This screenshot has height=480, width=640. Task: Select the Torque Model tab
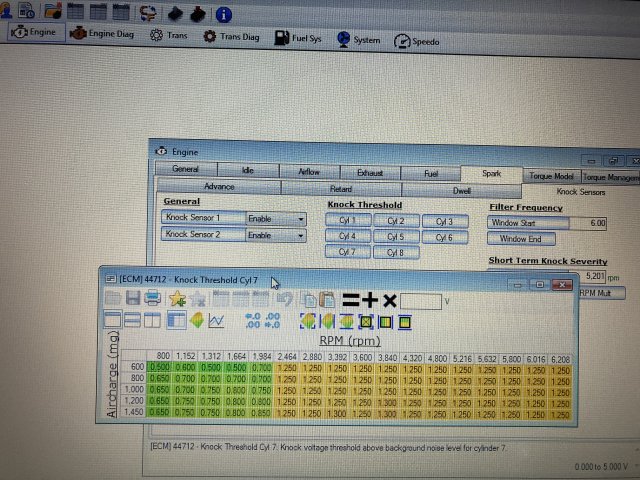coord(550,175)
